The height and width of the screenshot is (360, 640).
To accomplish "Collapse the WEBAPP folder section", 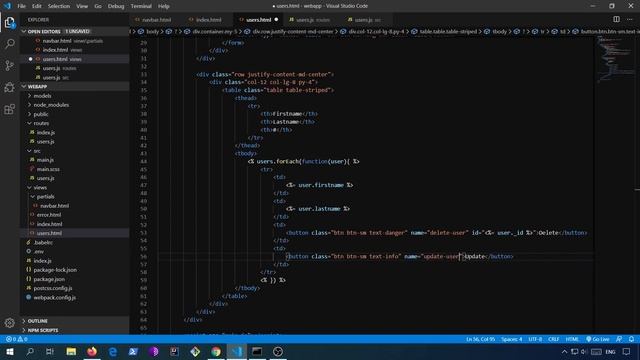I will point(37,87).
